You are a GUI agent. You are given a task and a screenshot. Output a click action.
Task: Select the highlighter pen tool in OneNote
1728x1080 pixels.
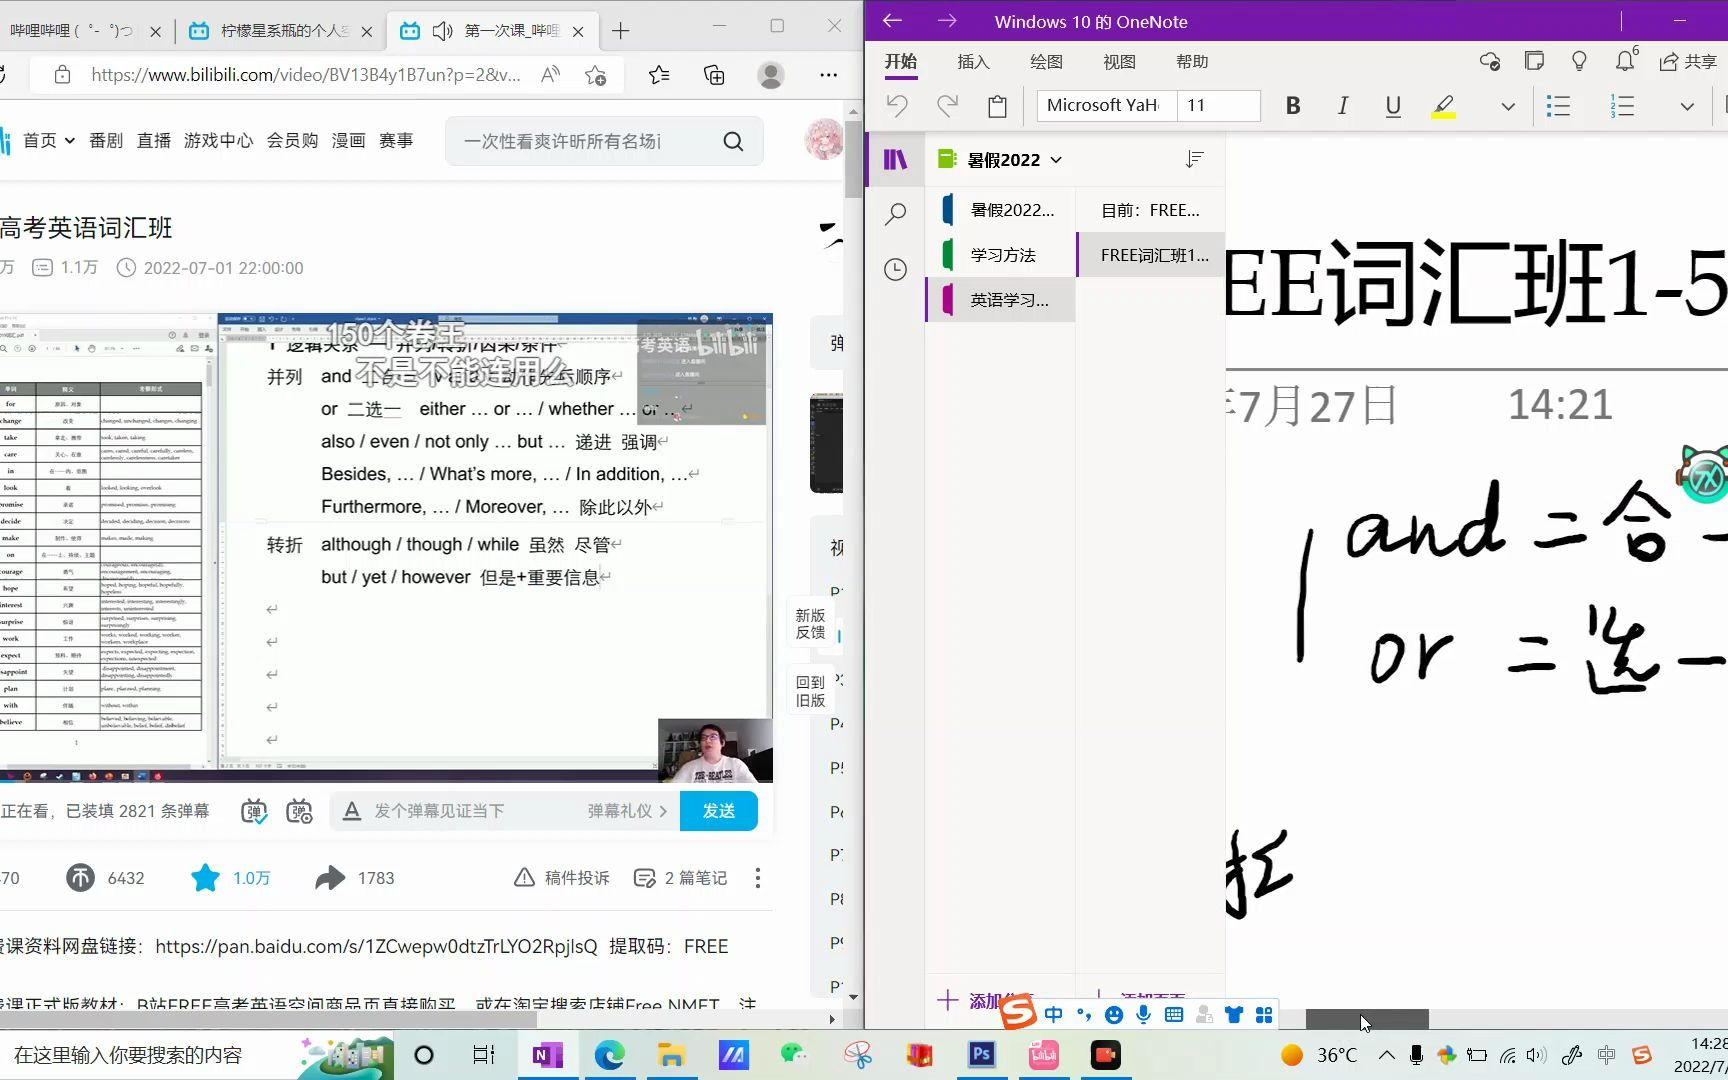pyautogui.click(x=1443, y=106)
